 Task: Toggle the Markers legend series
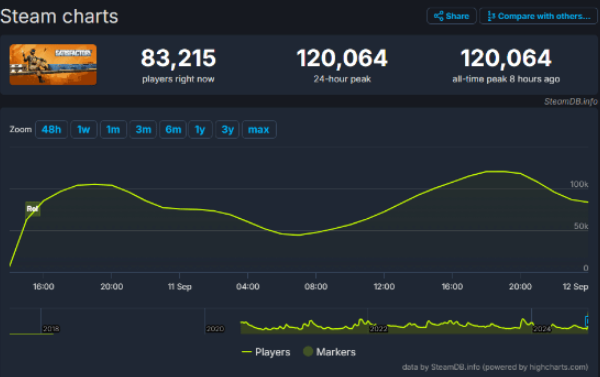tap(329, 352)
